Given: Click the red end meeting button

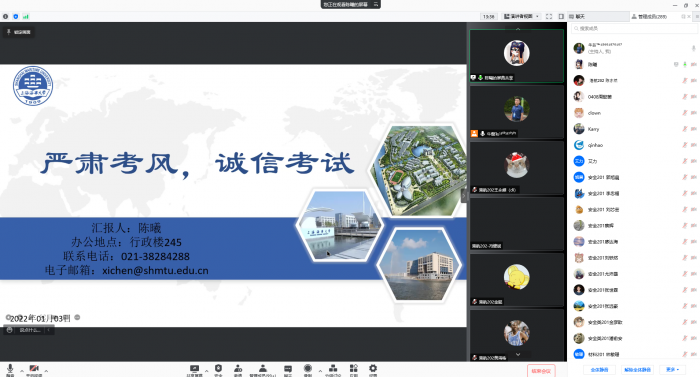Looking at the screenshot, I should pyautogui.click(x=541, y=371).
